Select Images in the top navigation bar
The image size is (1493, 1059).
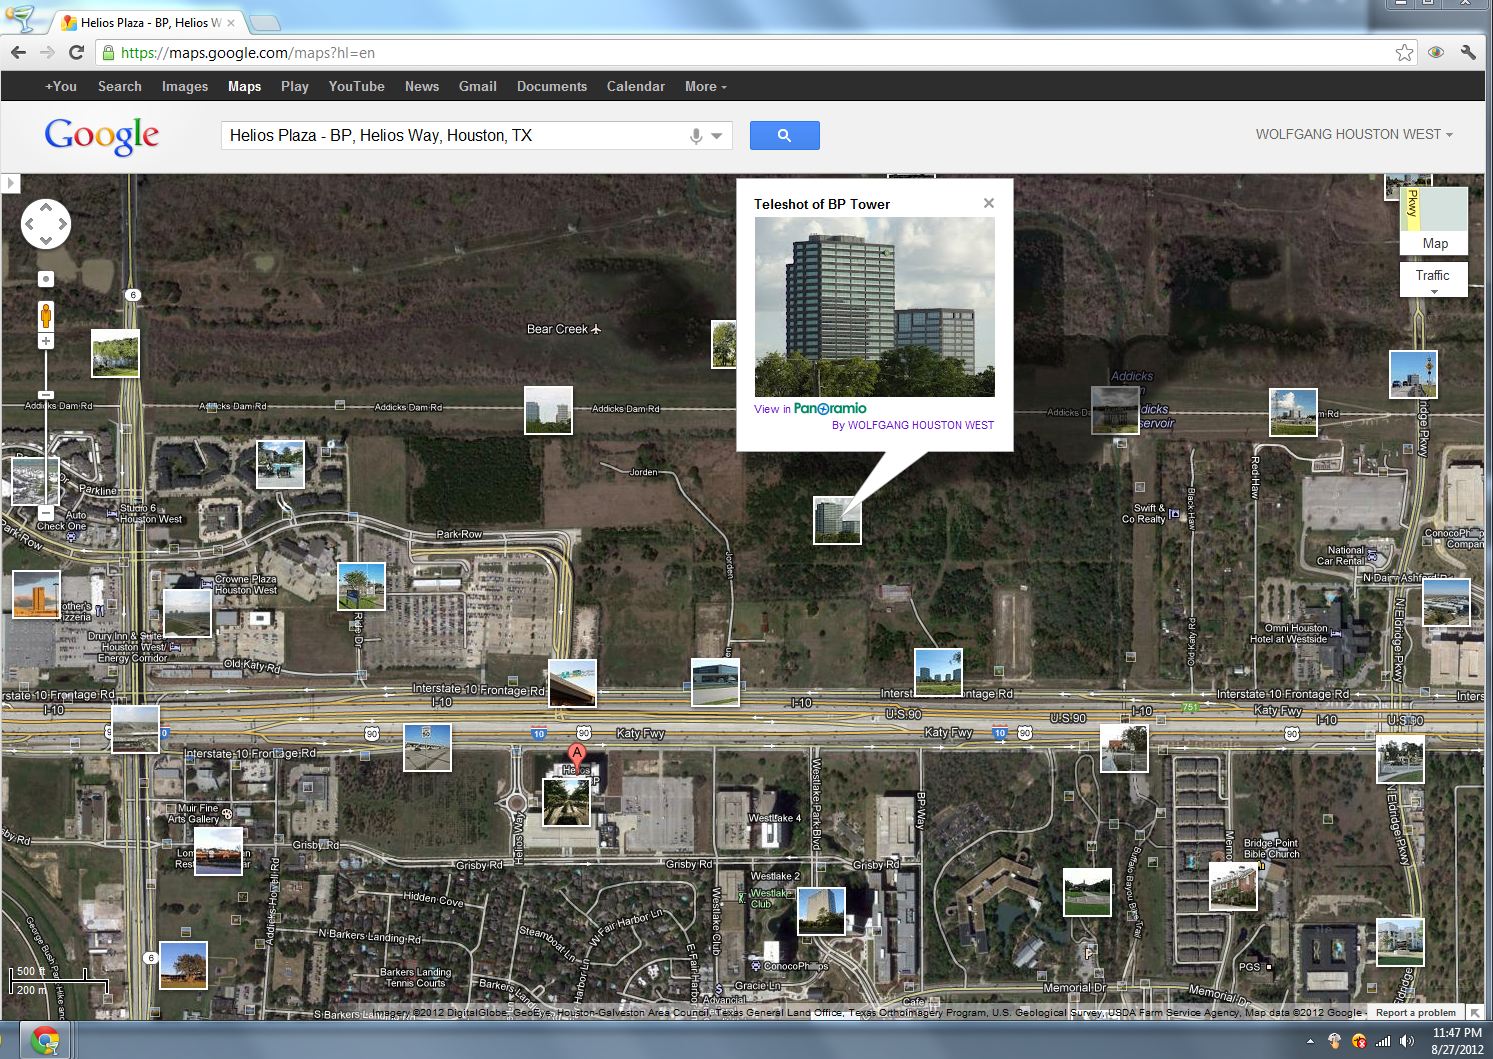(x=184, y=87)
